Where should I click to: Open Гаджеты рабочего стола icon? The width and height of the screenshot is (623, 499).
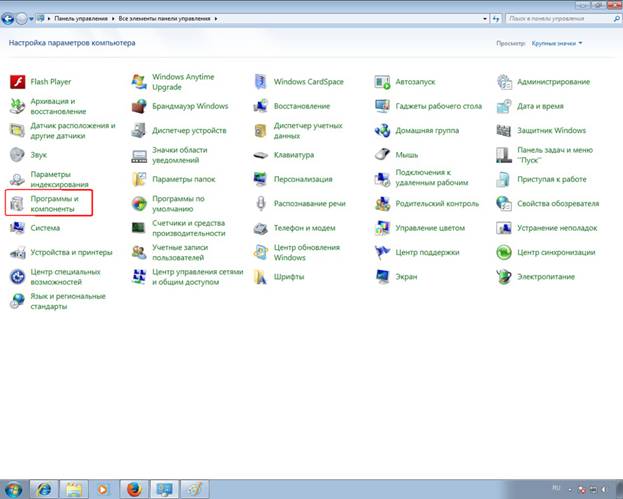click(x=382, y=106)
